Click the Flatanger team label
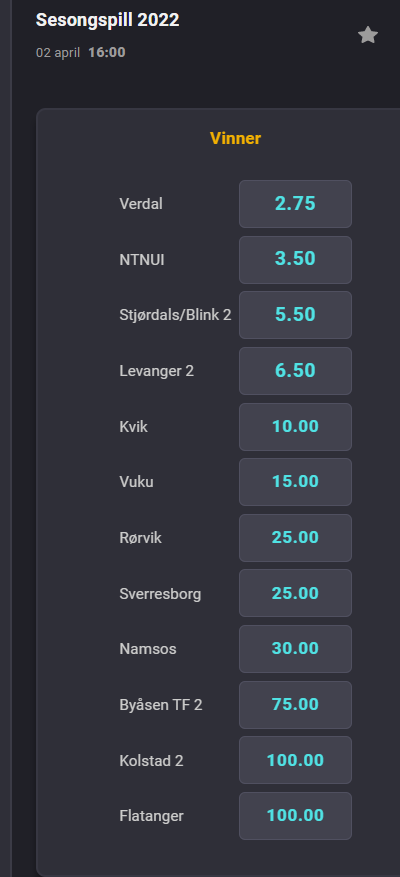400x877 pixels. [151, 817]
